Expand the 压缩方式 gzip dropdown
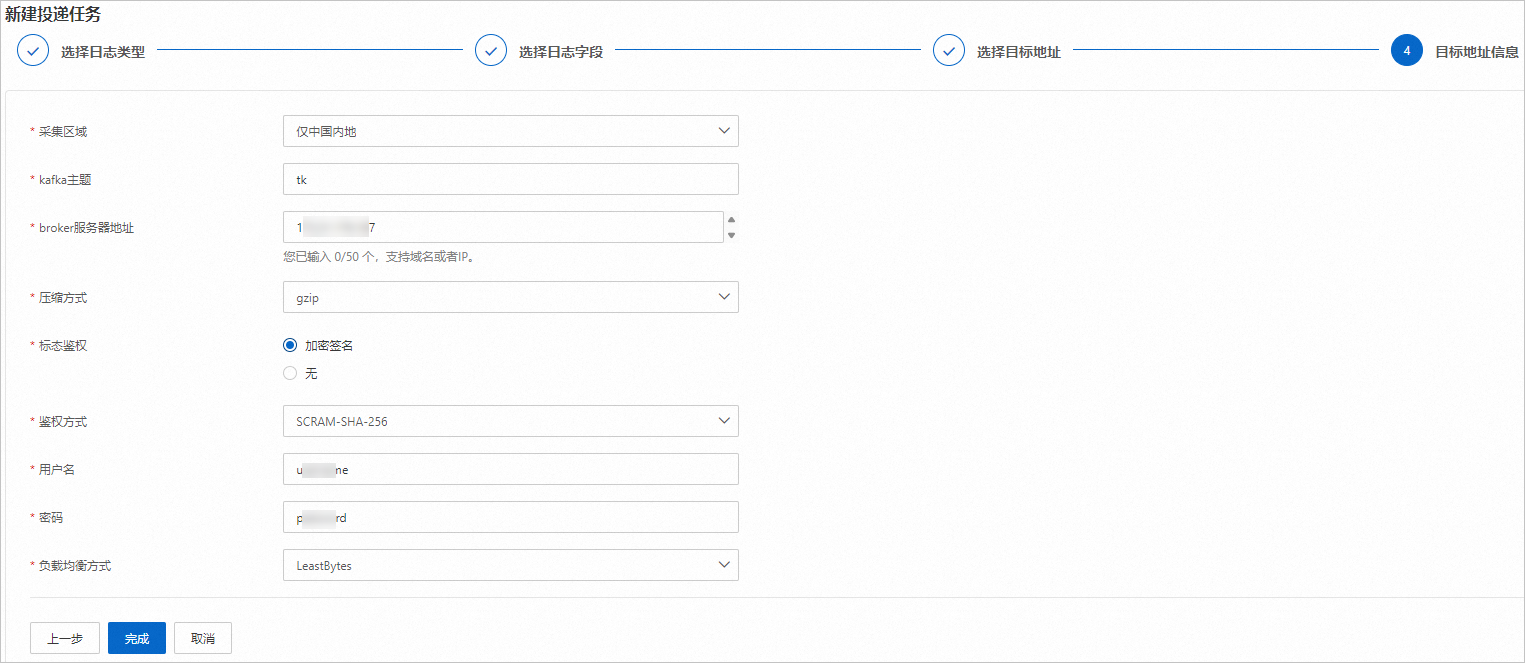1525x663 pixels. point(510,297)
